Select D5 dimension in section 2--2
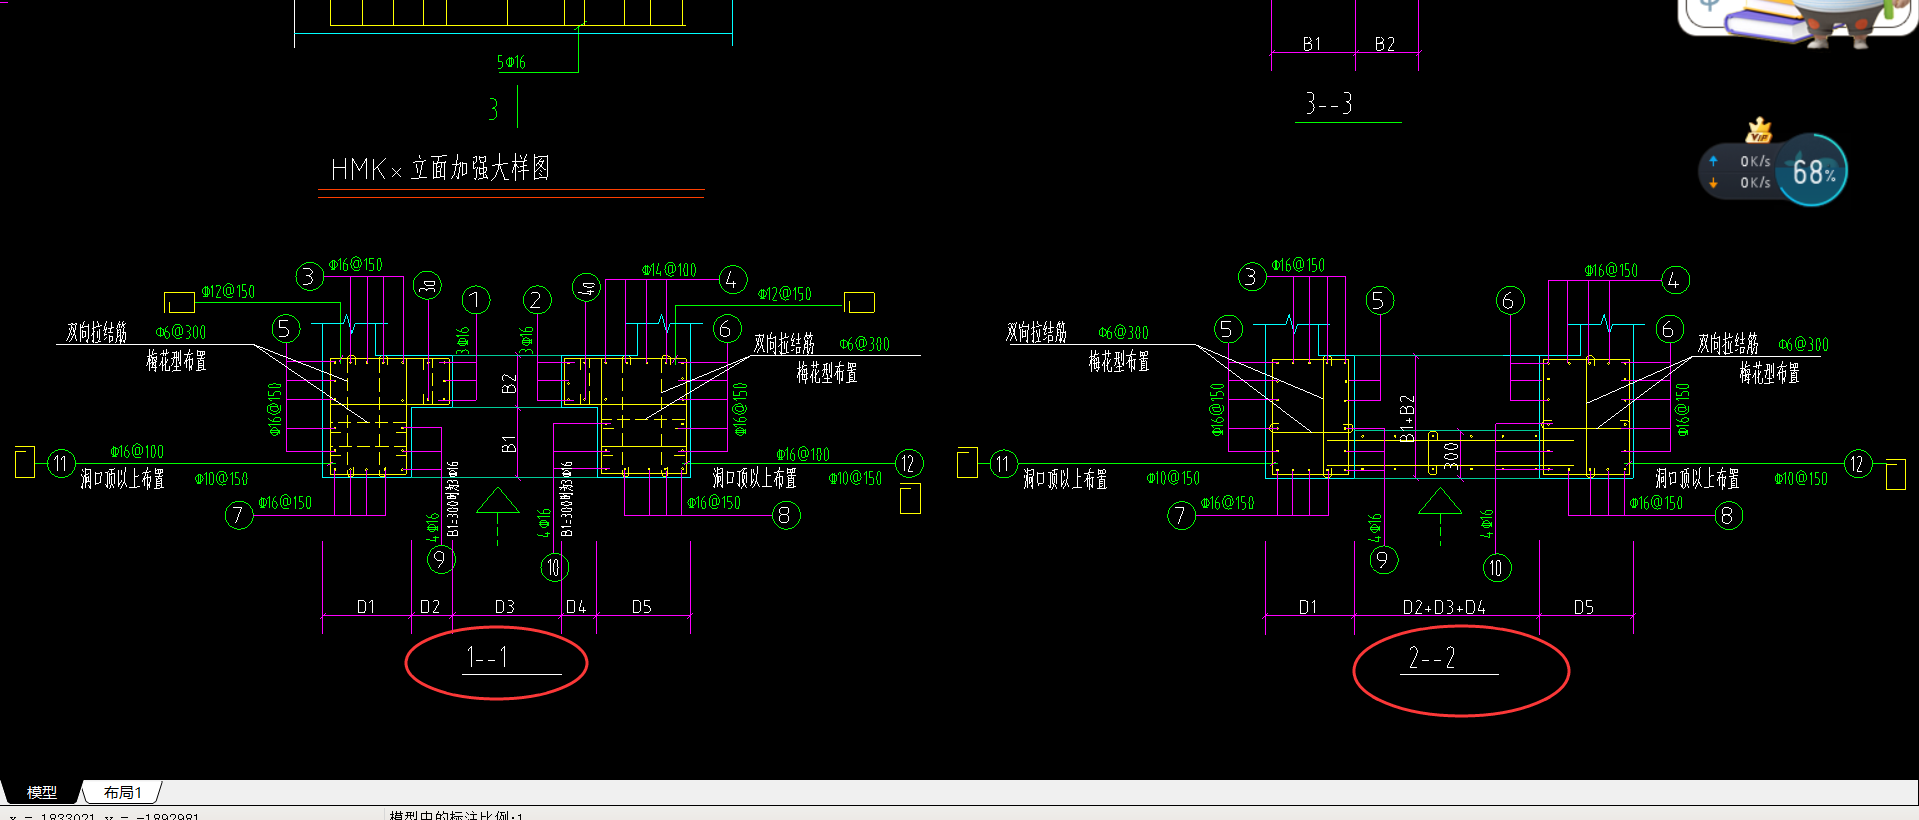1919x820 pixels. (x=1584, y=607)
